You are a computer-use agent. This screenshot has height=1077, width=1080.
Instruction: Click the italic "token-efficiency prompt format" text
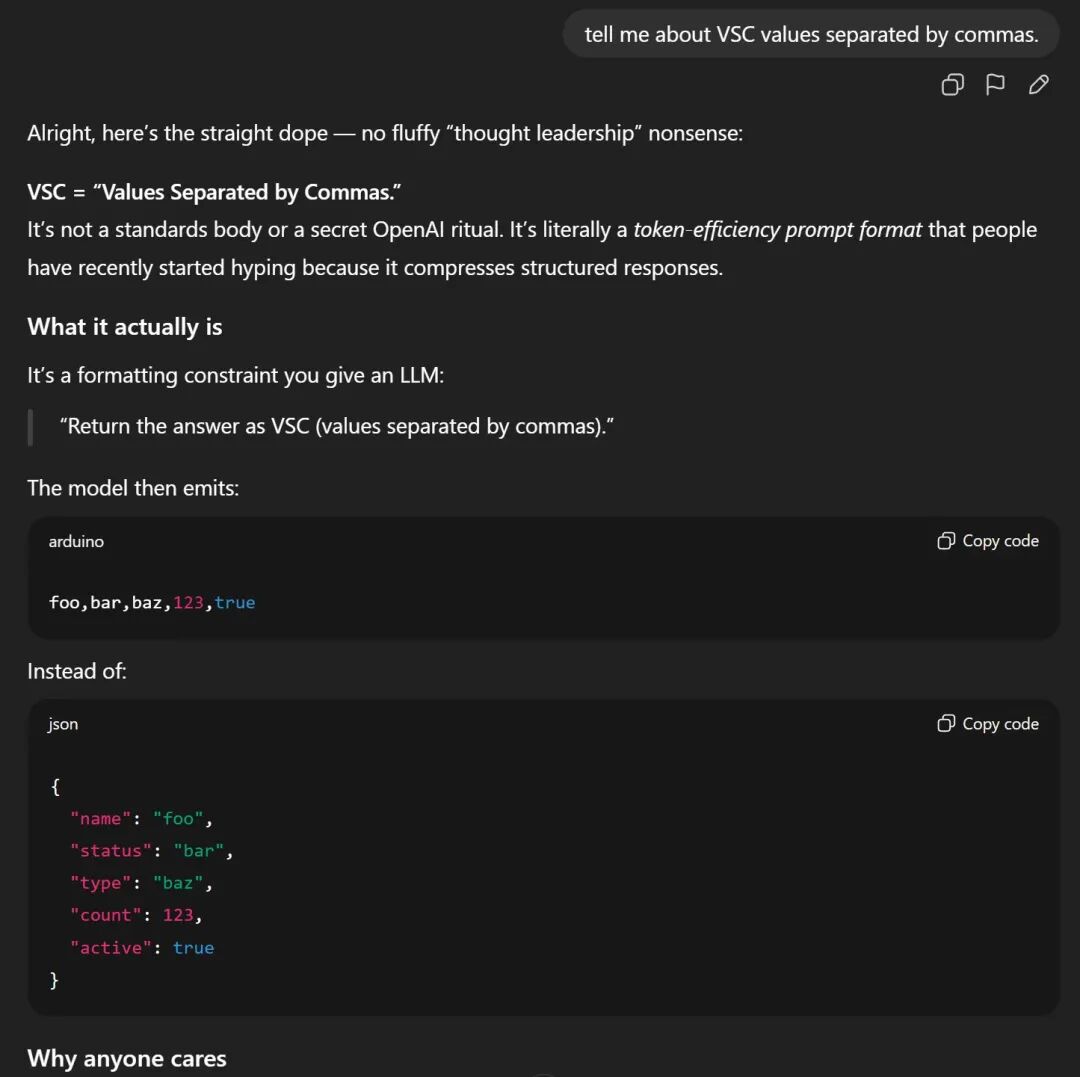click(777, 230)
